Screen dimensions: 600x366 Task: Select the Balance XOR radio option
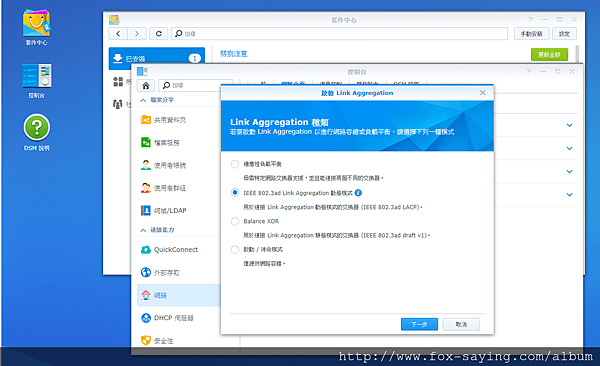(x=235, y=221)
